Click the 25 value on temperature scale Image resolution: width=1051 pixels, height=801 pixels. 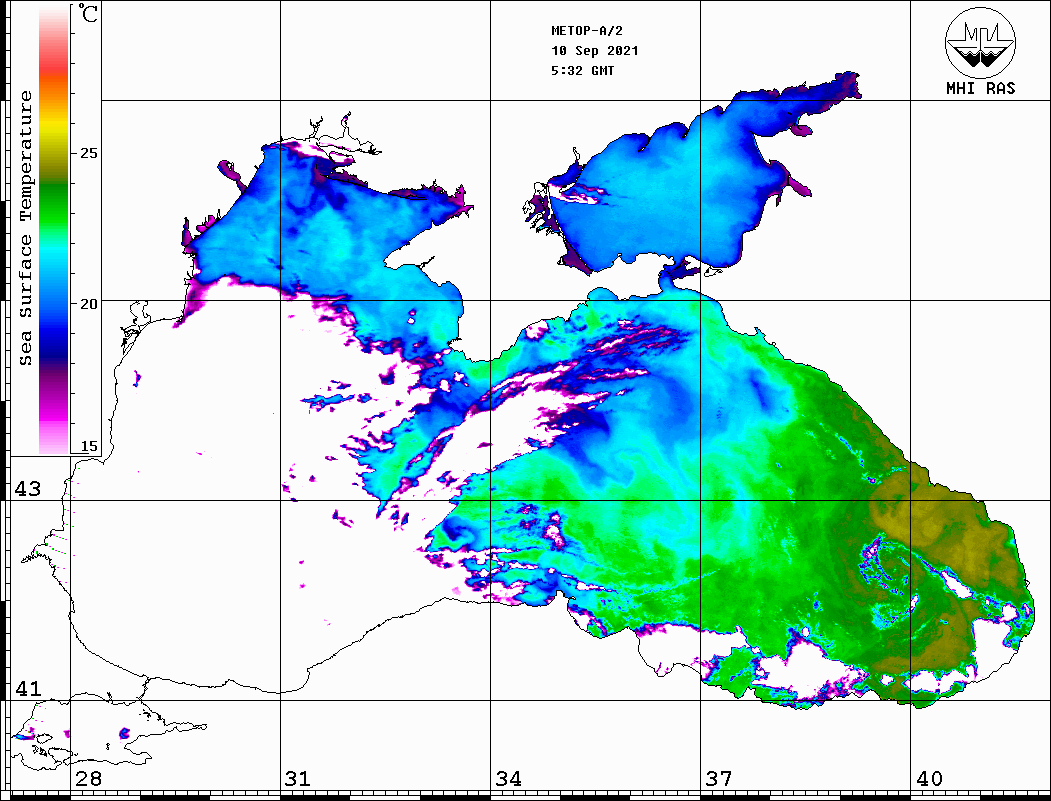tap(88, 153)
